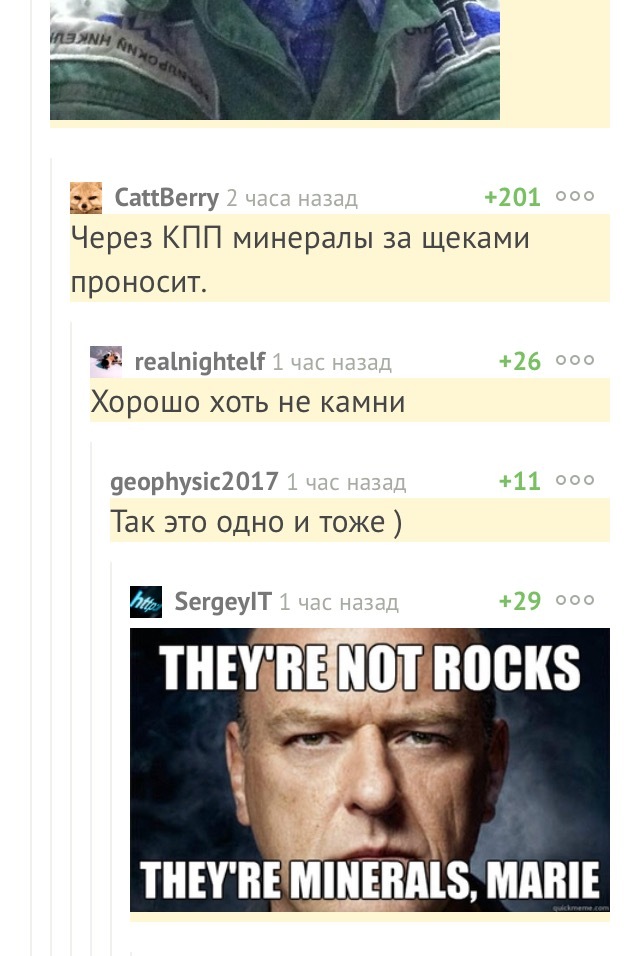Select the comment text "Хорошо хоть не камни"
Screen dimensions: 640x956
tap(247, 402)
